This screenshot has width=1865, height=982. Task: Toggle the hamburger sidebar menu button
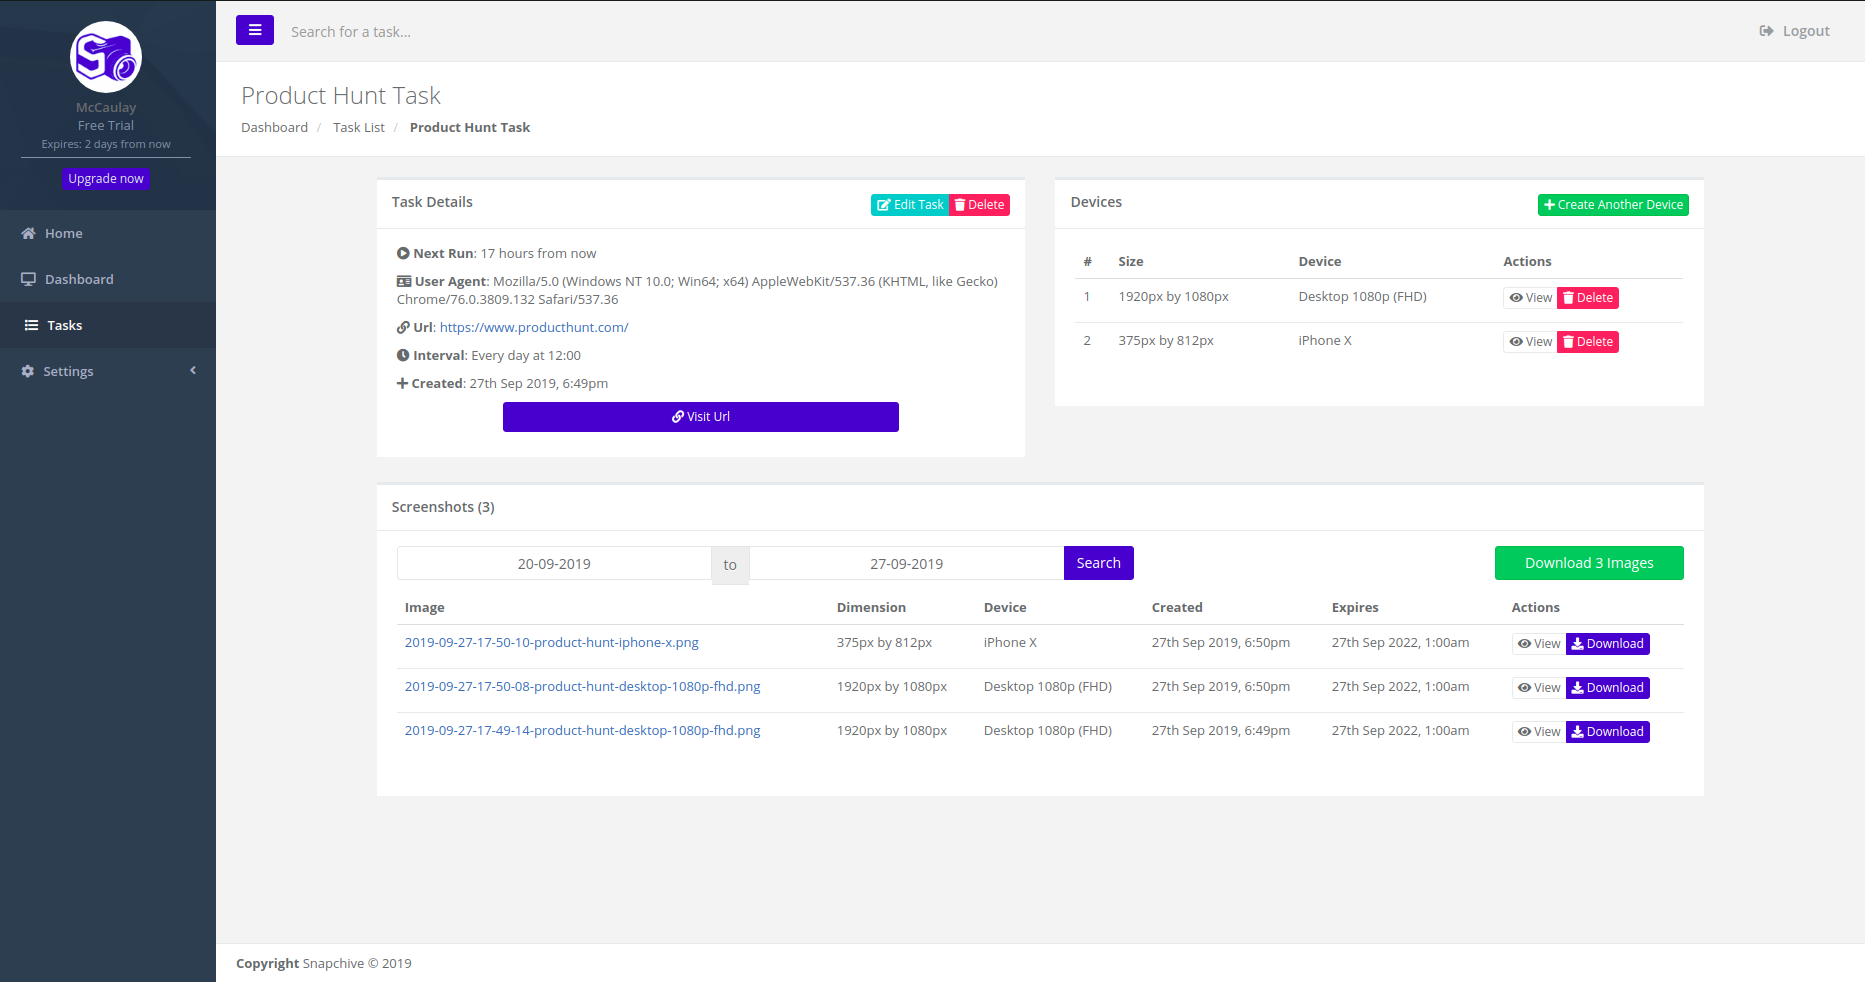[x=254, y=30]
